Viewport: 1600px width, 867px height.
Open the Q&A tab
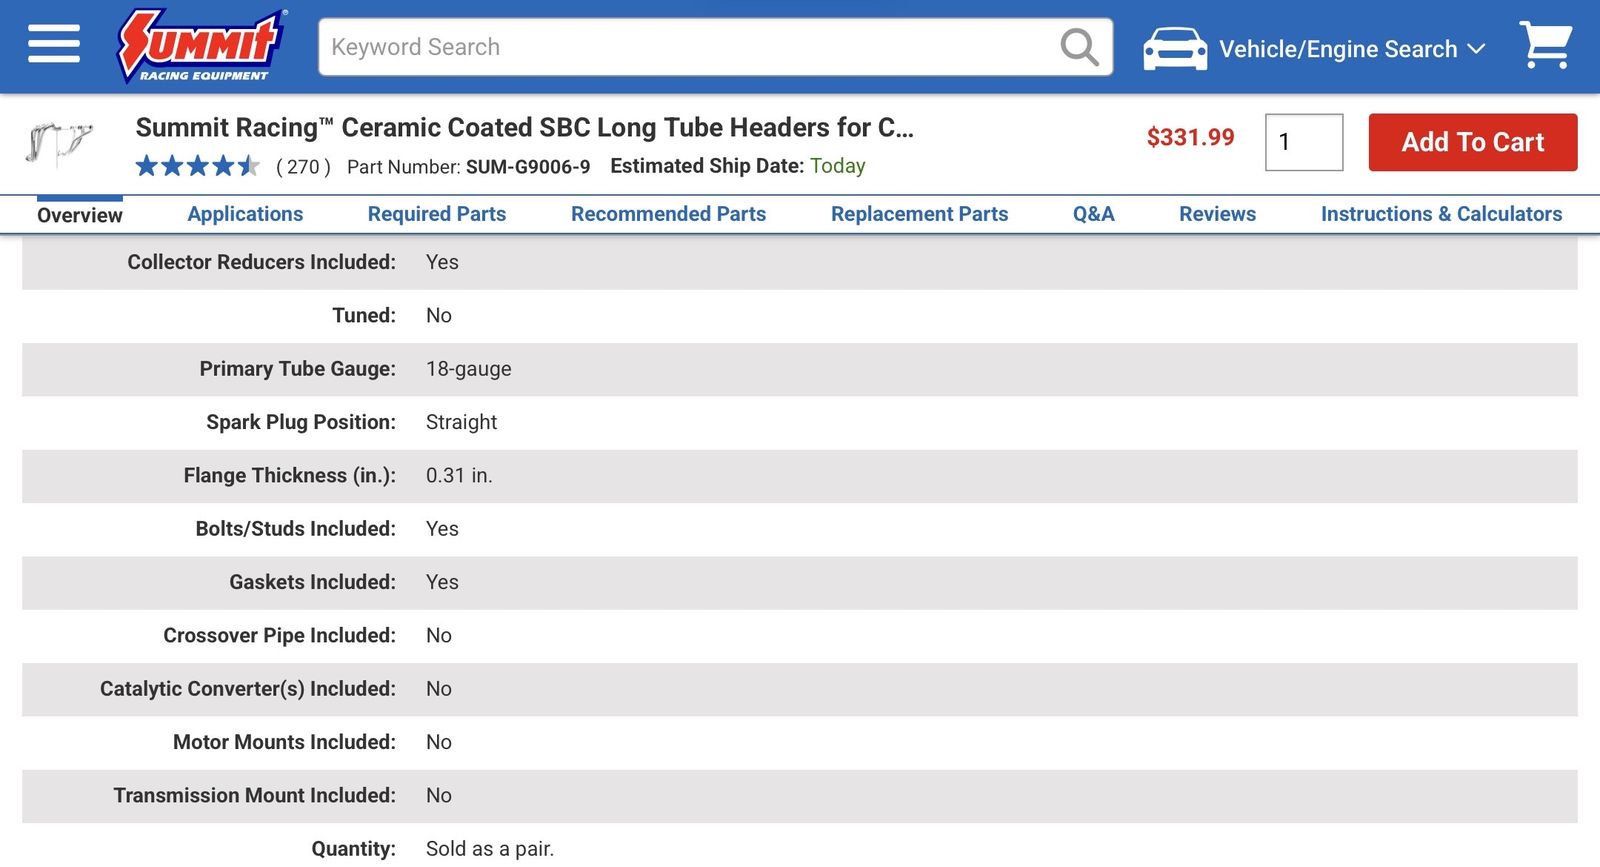(x=1093, y=214)
